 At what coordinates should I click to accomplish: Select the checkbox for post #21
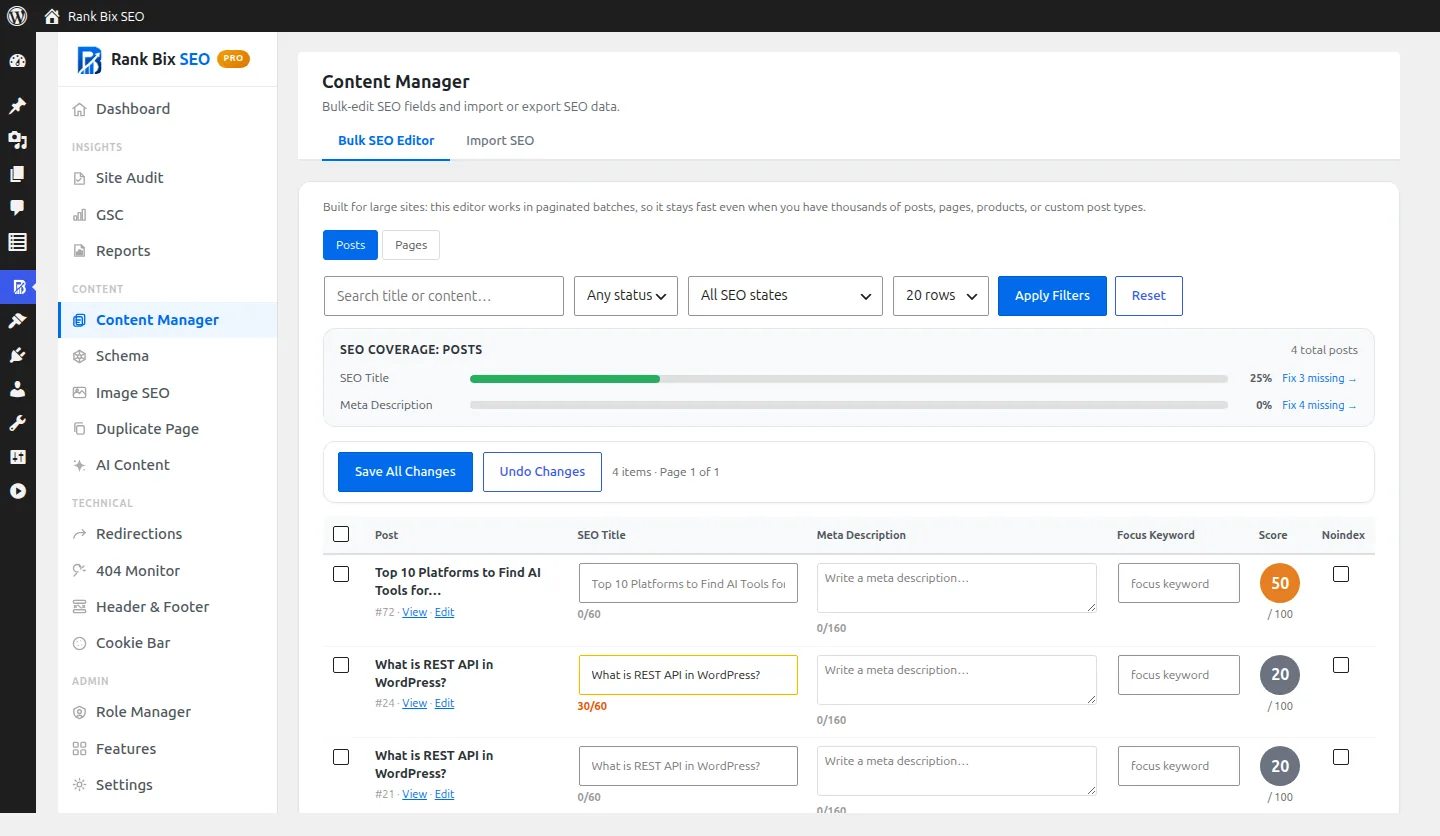[341, 757]
